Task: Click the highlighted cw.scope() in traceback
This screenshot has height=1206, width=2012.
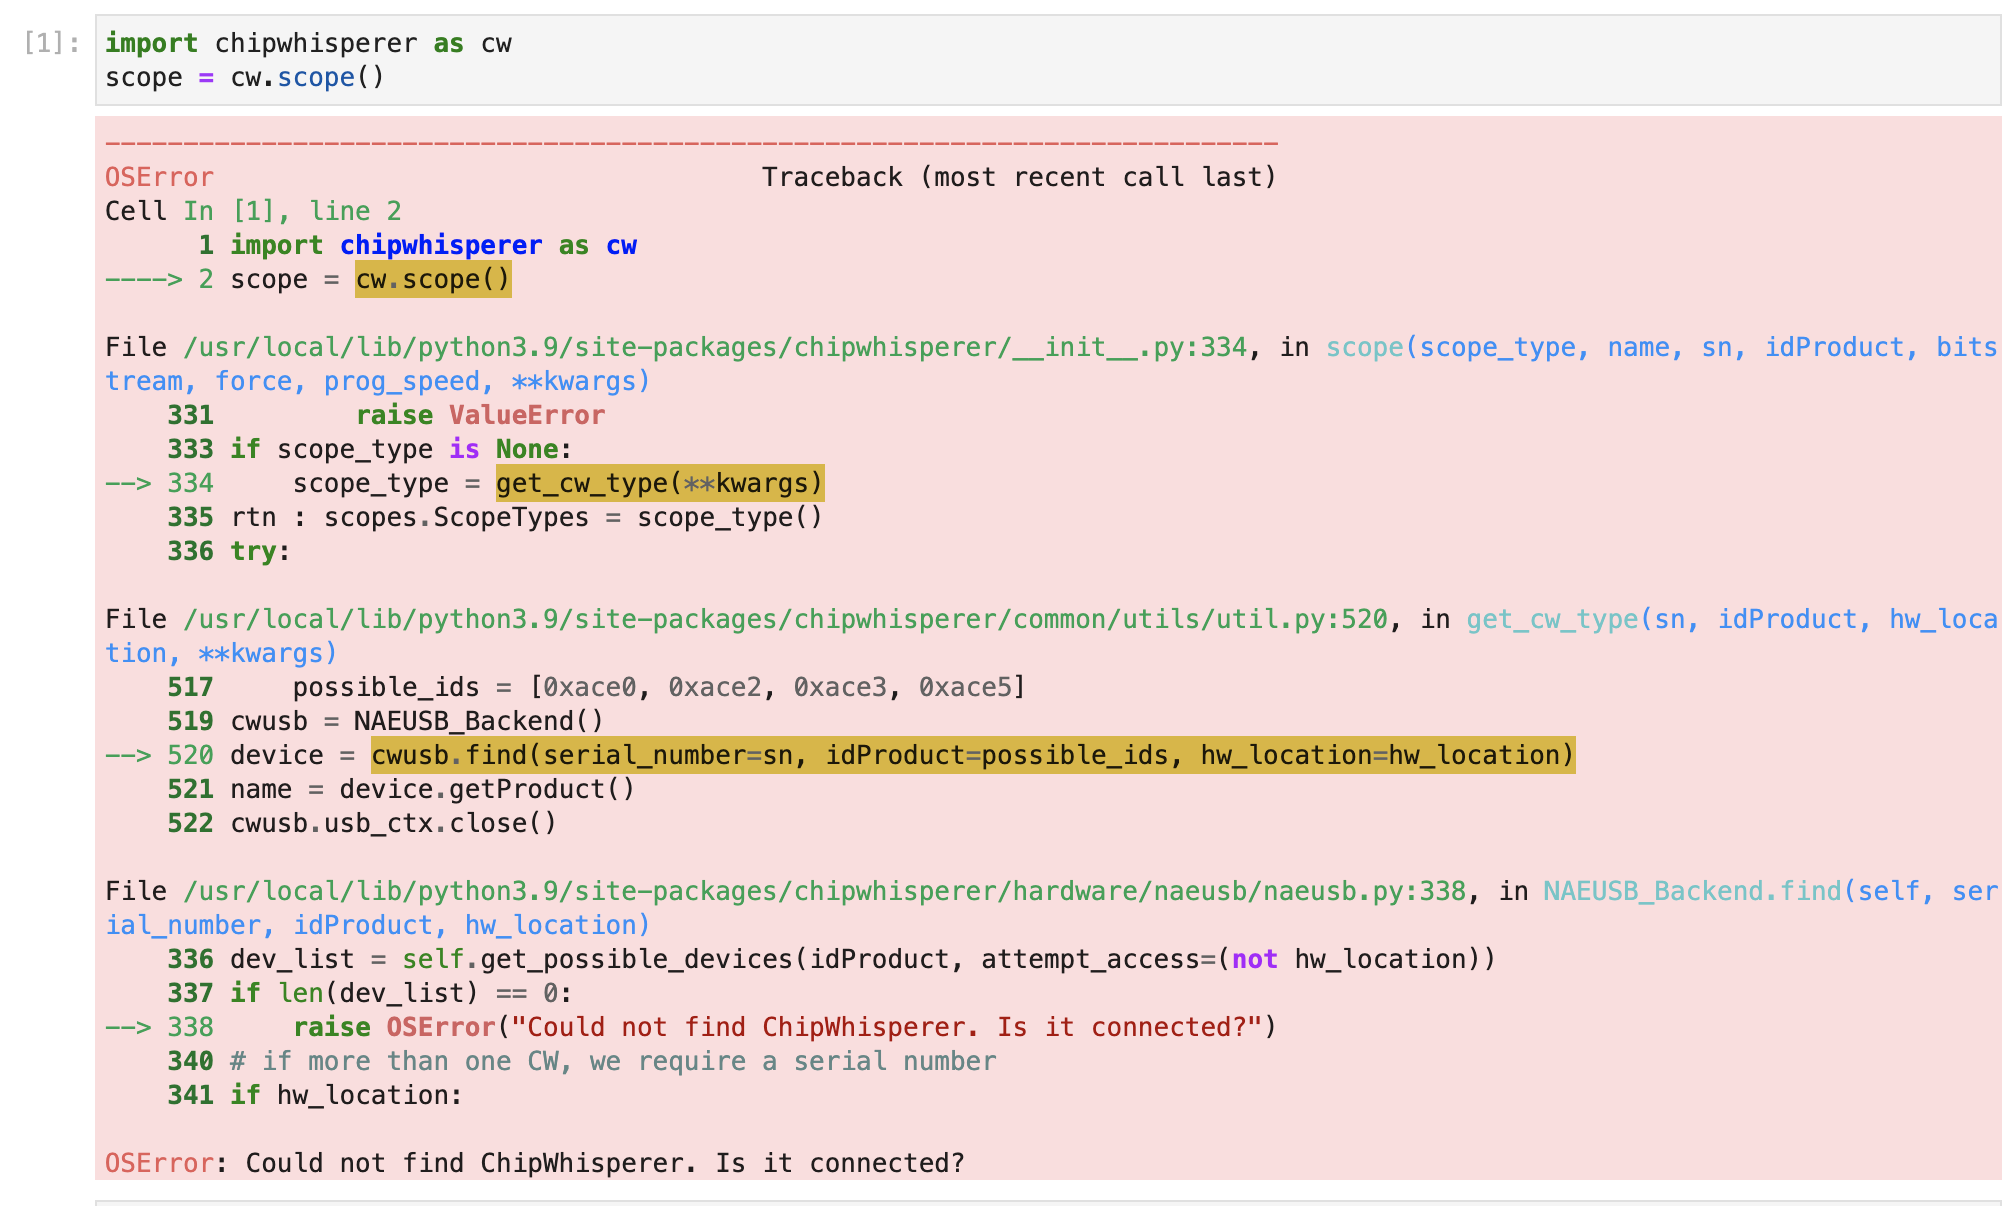Action: [433, 279]
